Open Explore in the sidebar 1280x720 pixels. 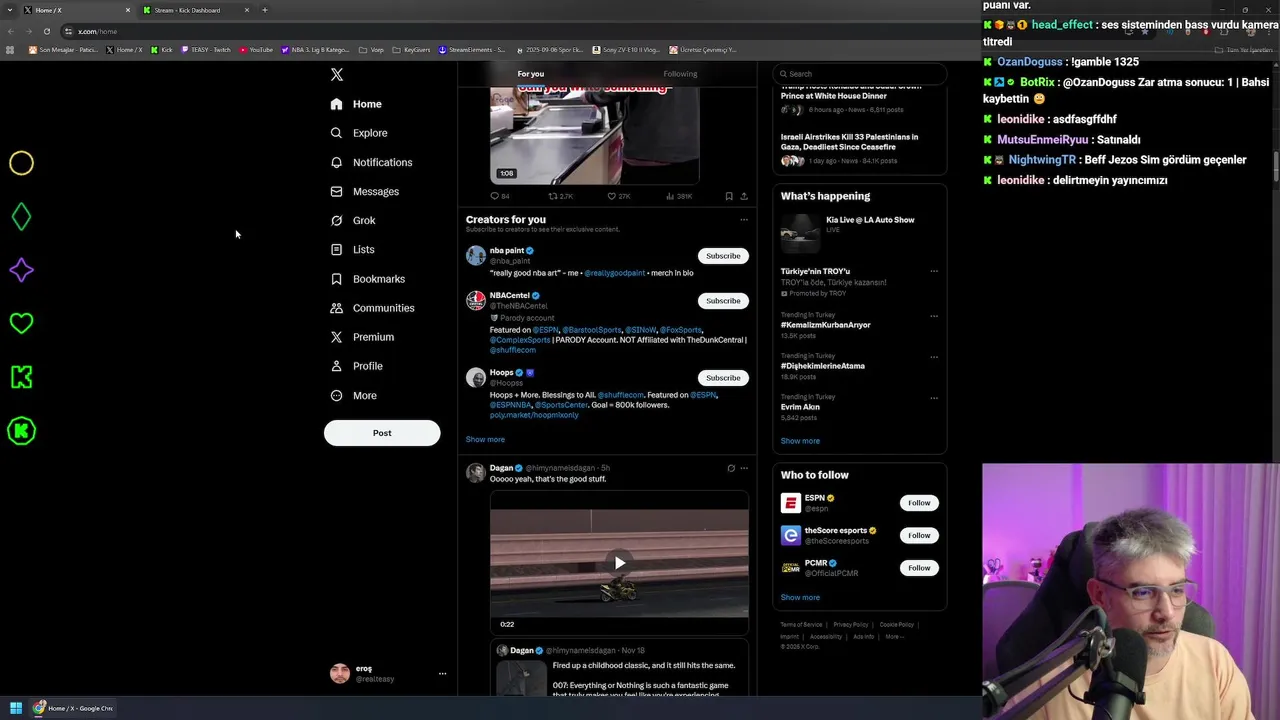[358, 133]
